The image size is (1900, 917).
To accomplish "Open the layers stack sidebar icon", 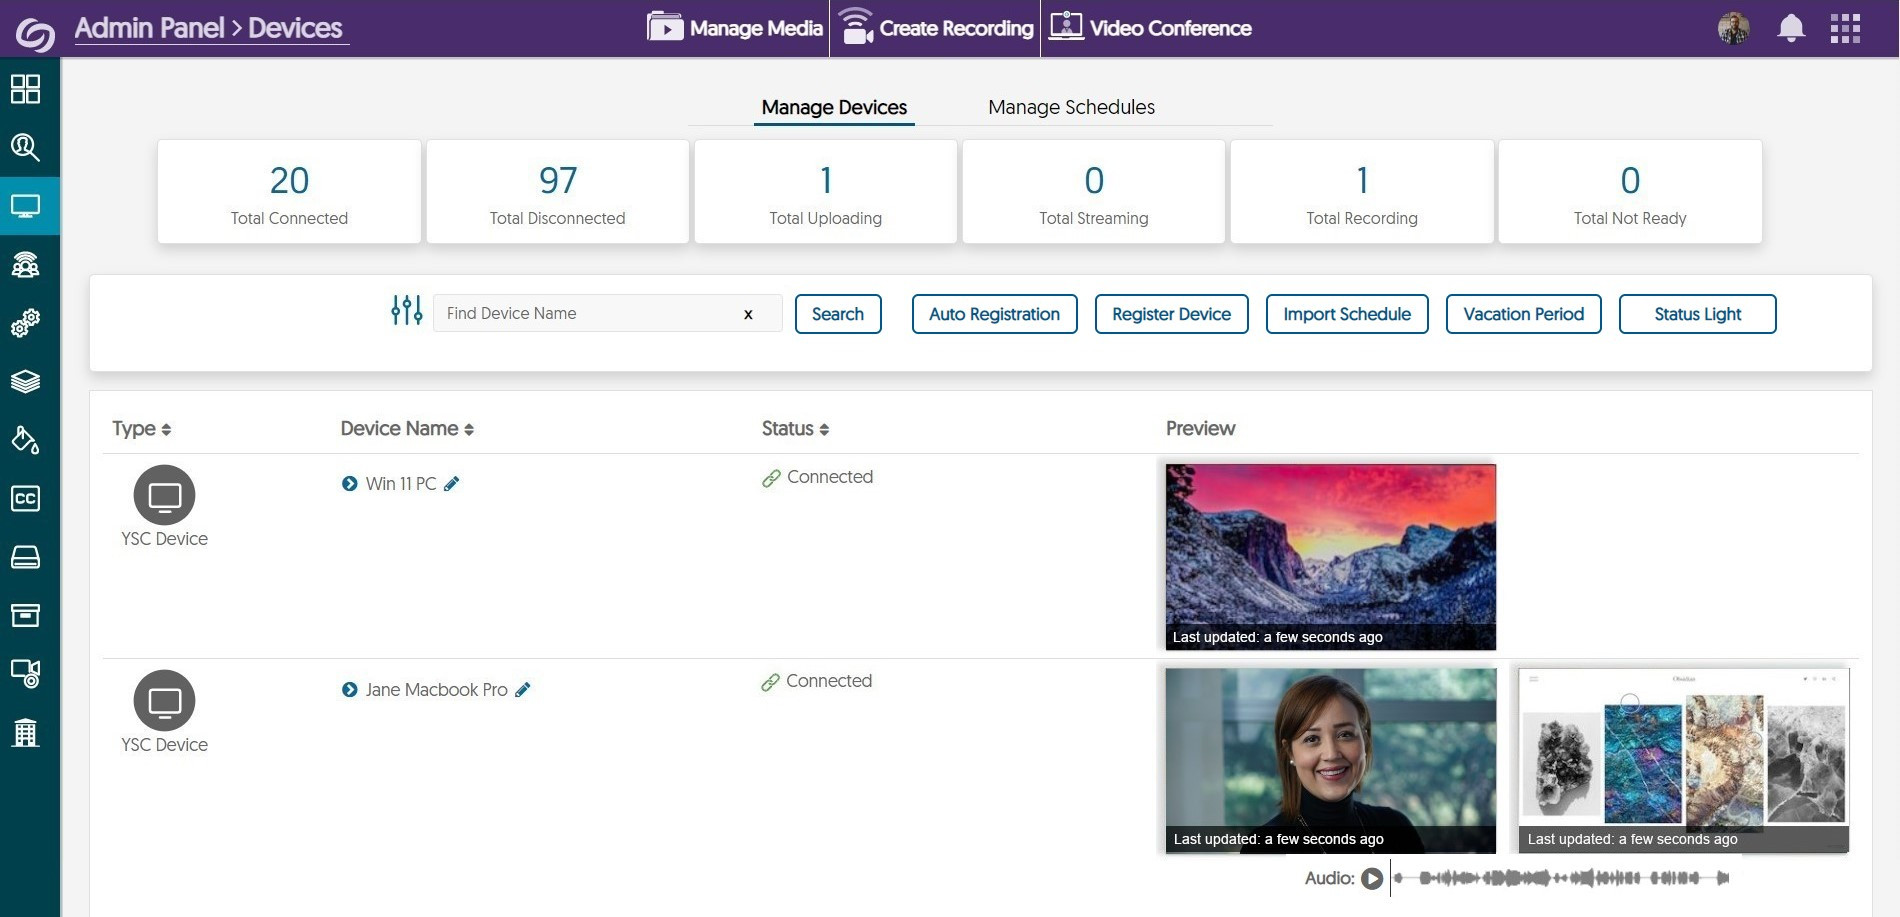I will click(x=26, y=381).
